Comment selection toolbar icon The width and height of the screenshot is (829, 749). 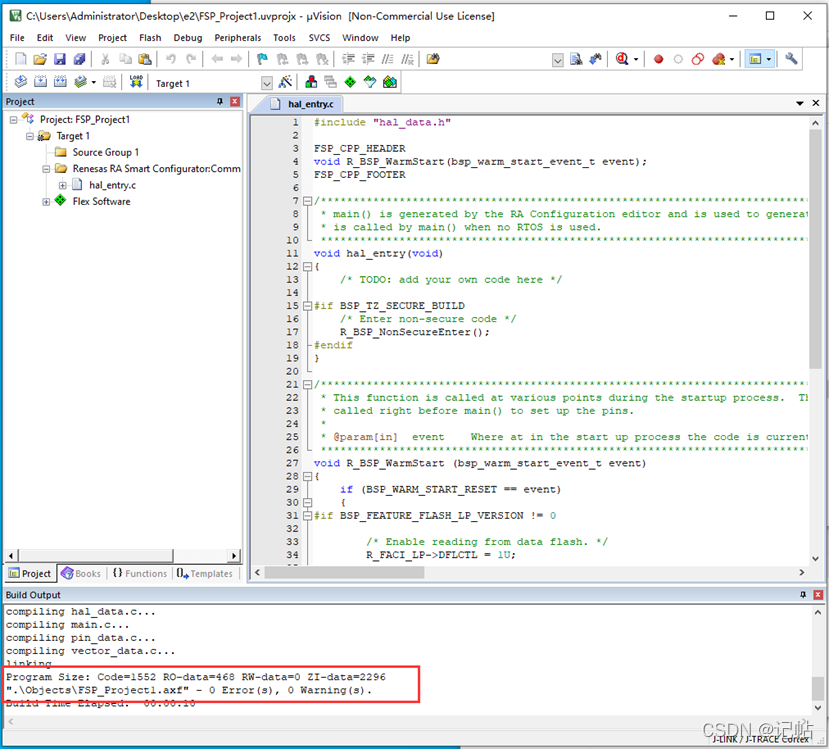coord(388,59)
